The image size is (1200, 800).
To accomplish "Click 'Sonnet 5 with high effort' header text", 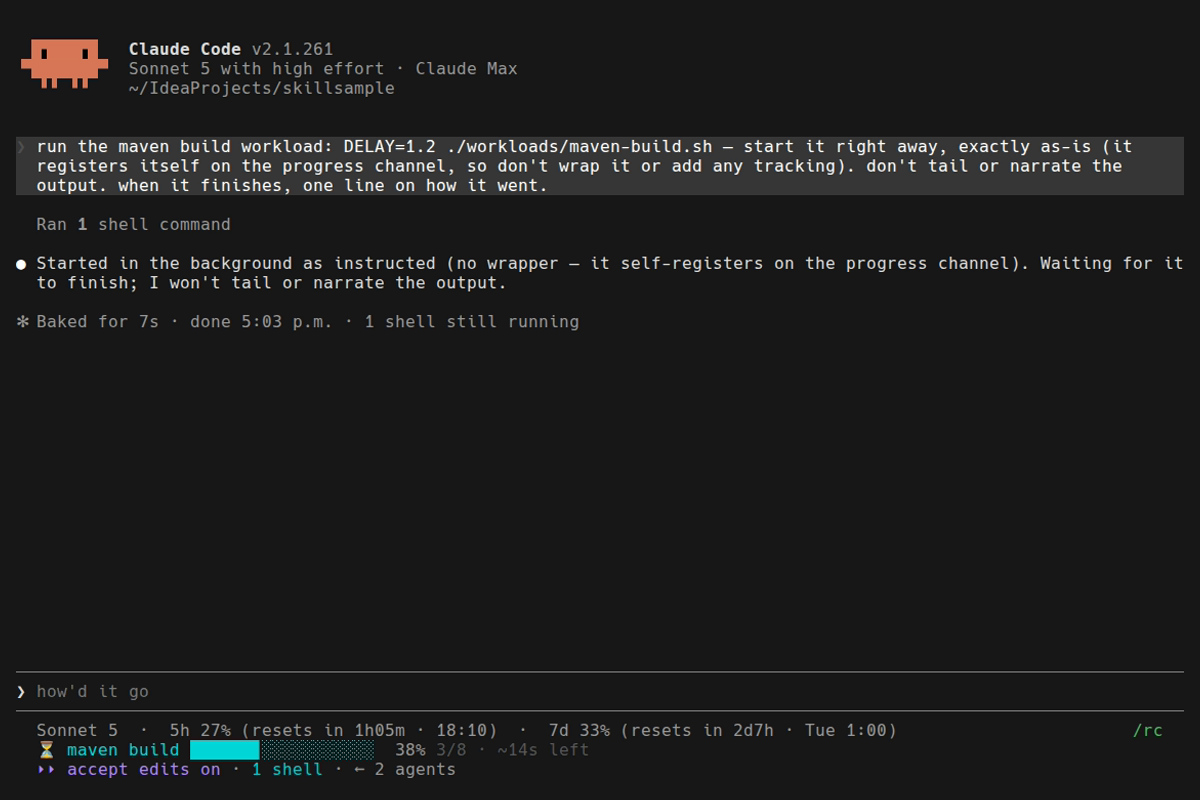I will pos(256,69).
